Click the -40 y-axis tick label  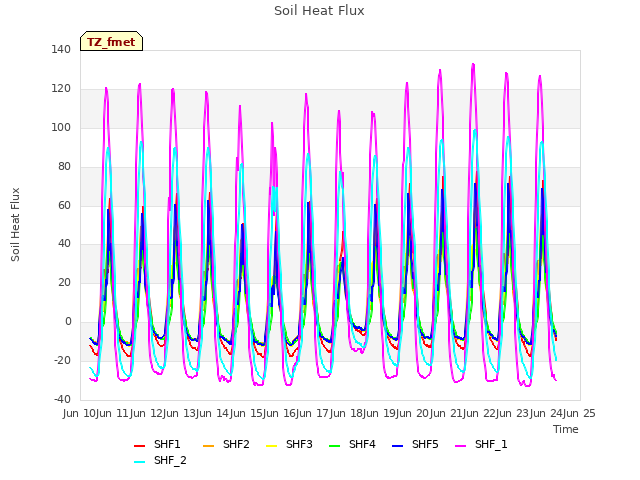tap(62, 399)
